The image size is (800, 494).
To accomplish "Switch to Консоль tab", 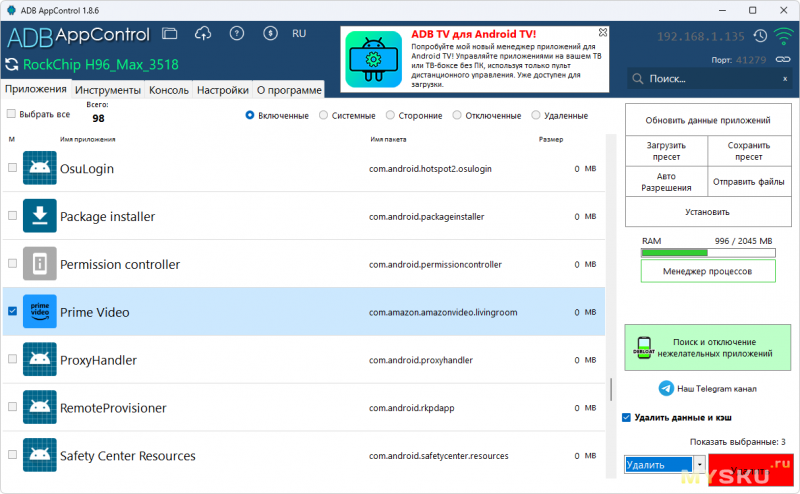I will 169,90.
